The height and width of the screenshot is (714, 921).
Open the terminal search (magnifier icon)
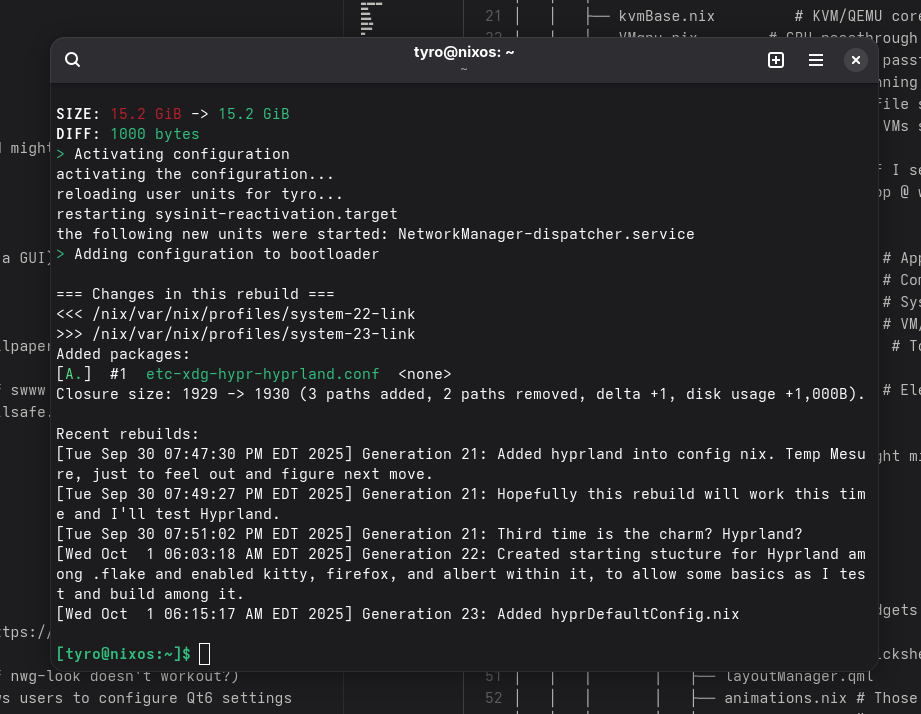[x=72, y=60]
